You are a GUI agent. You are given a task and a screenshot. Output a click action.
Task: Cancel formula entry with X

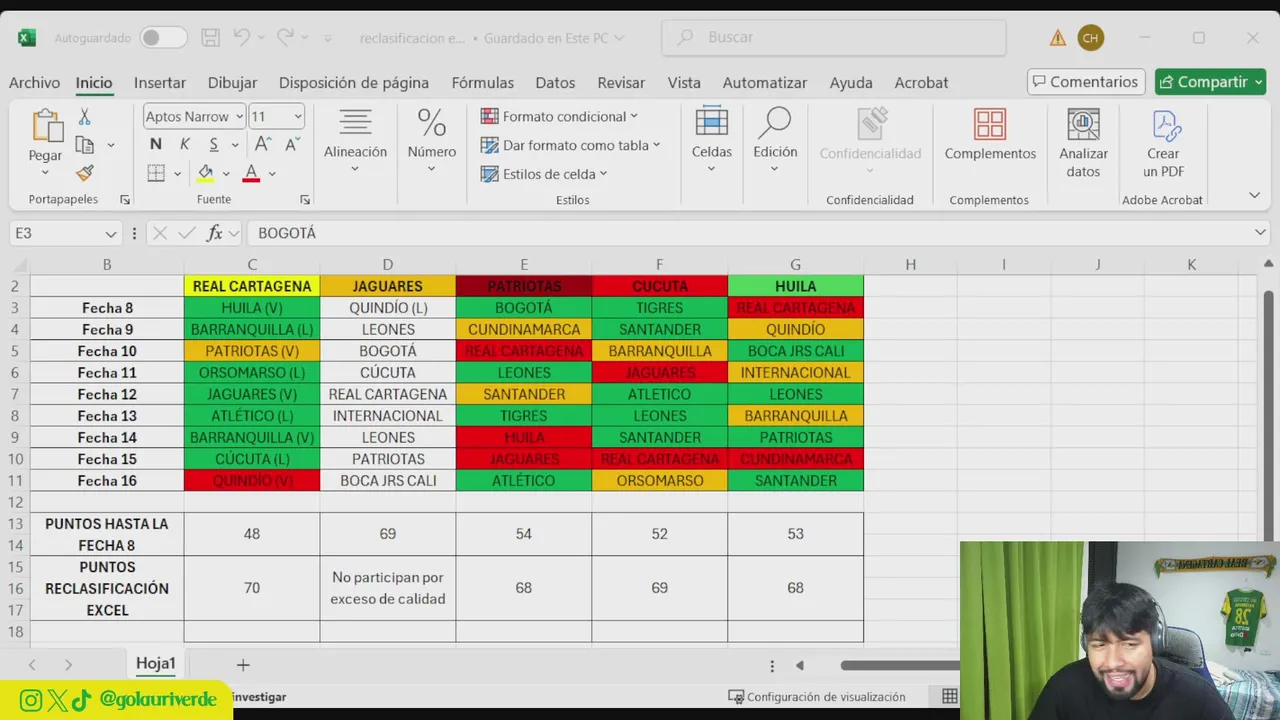tap(159, 233)
